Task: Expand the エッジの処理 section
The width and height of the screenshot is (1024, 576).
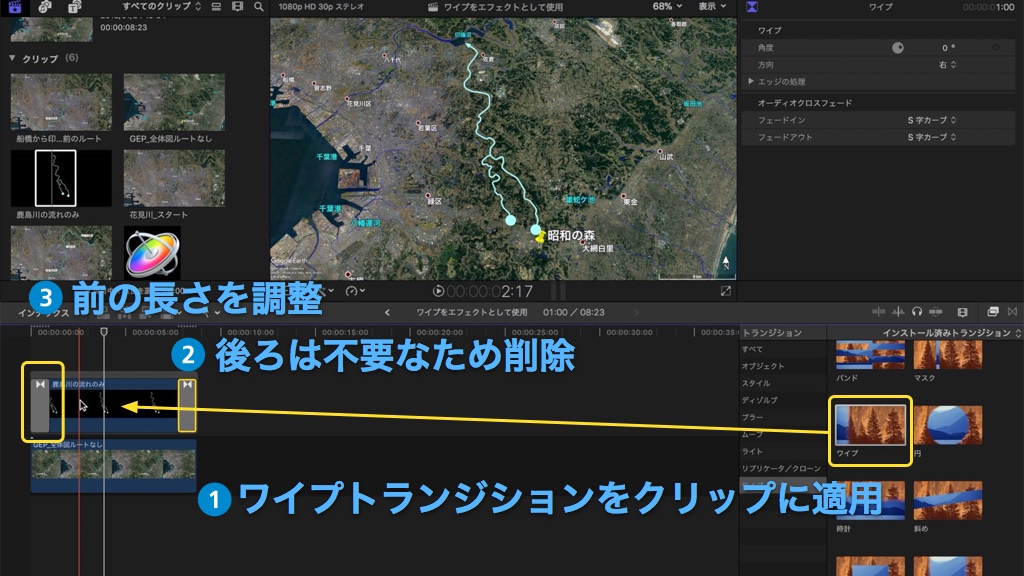Action: 751,82
